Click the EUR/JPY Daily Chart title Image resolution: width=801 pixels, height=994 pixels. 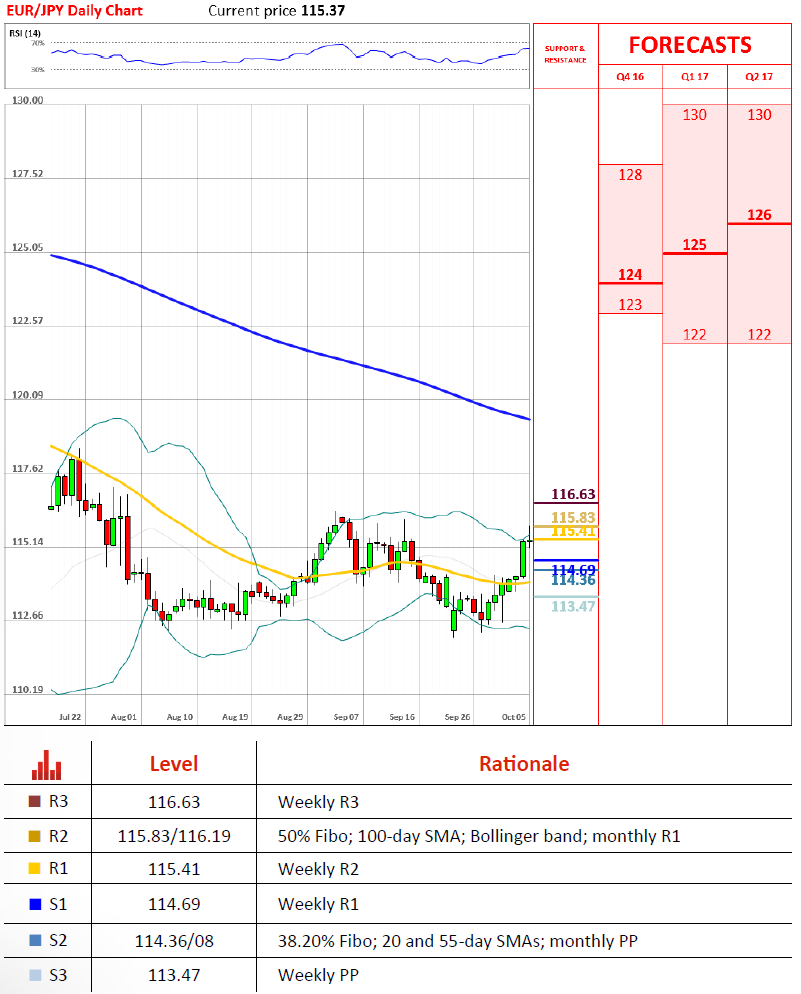[x=75, y=11]
